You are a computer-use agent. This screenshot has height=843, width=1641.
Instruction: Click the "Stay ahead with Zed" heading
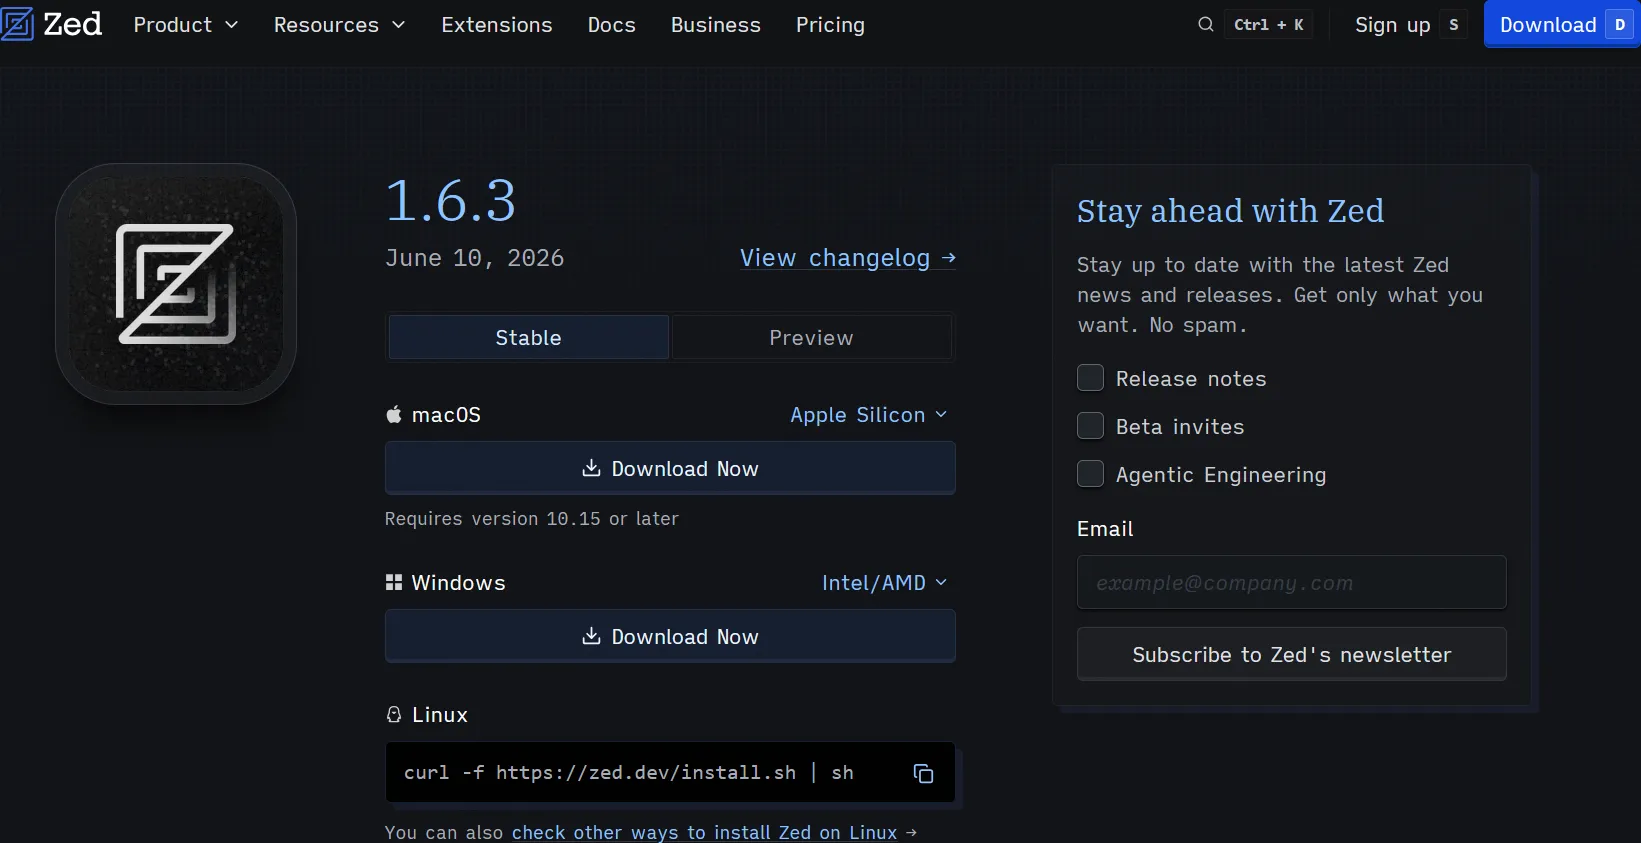(x=1230, y=211)
